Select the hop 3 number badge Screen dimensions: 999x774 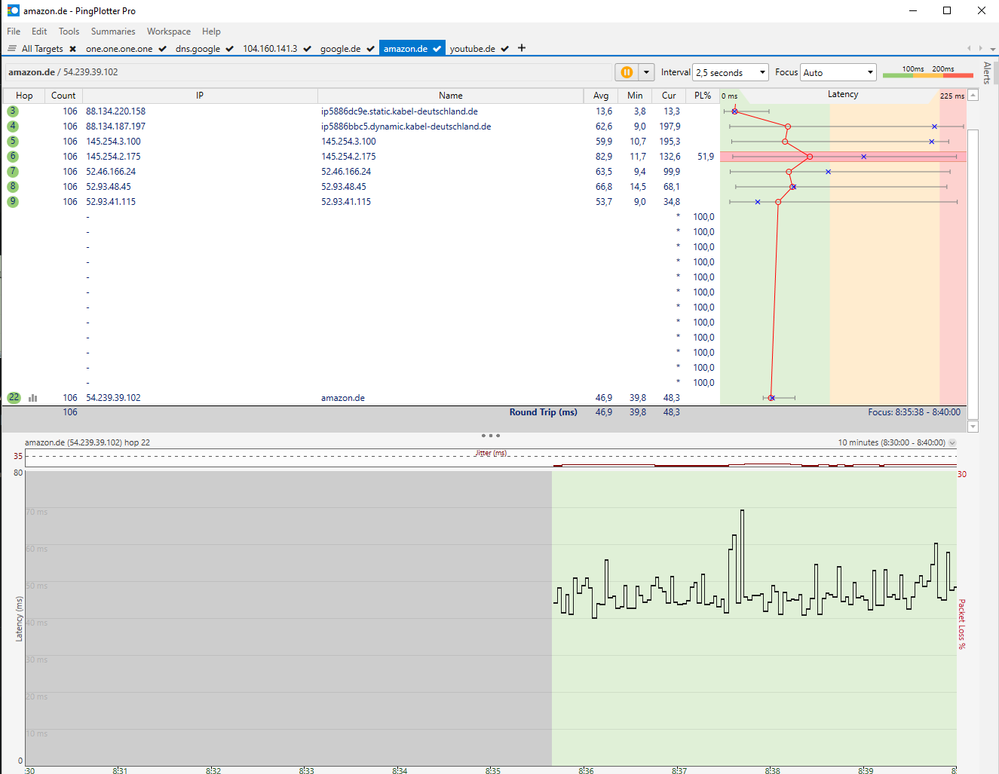13,111
